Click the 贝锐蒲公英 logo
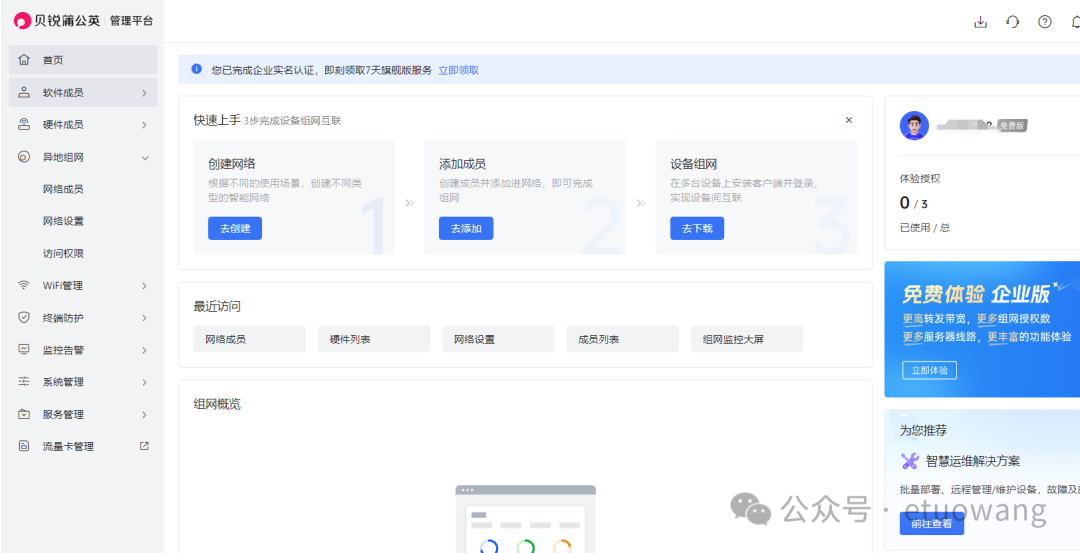1080x553 pixels. 58,21
